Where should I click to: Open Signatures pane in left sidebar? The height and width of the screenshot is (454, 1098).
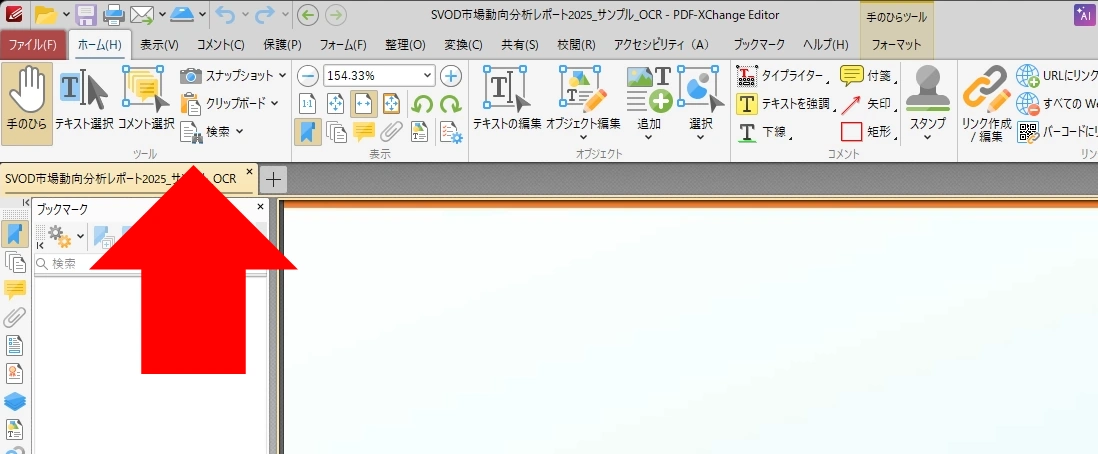[x=15, y=373]
